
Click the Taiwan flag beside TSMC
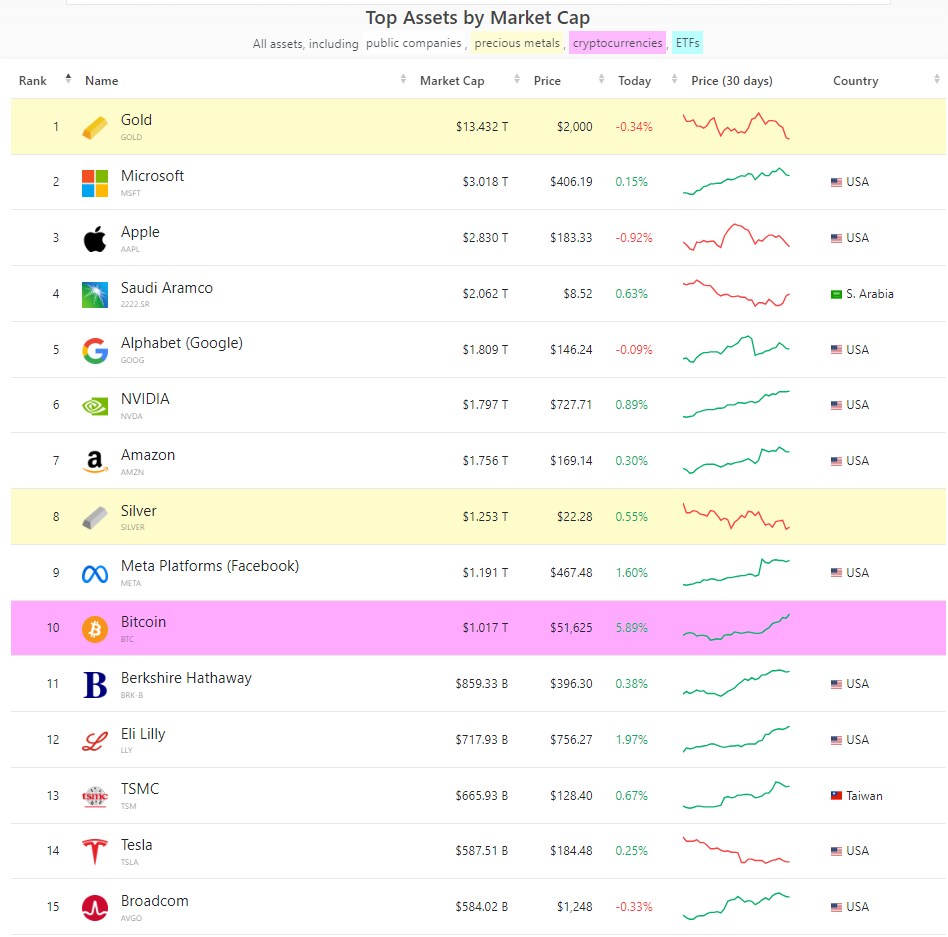pos(837,796)
